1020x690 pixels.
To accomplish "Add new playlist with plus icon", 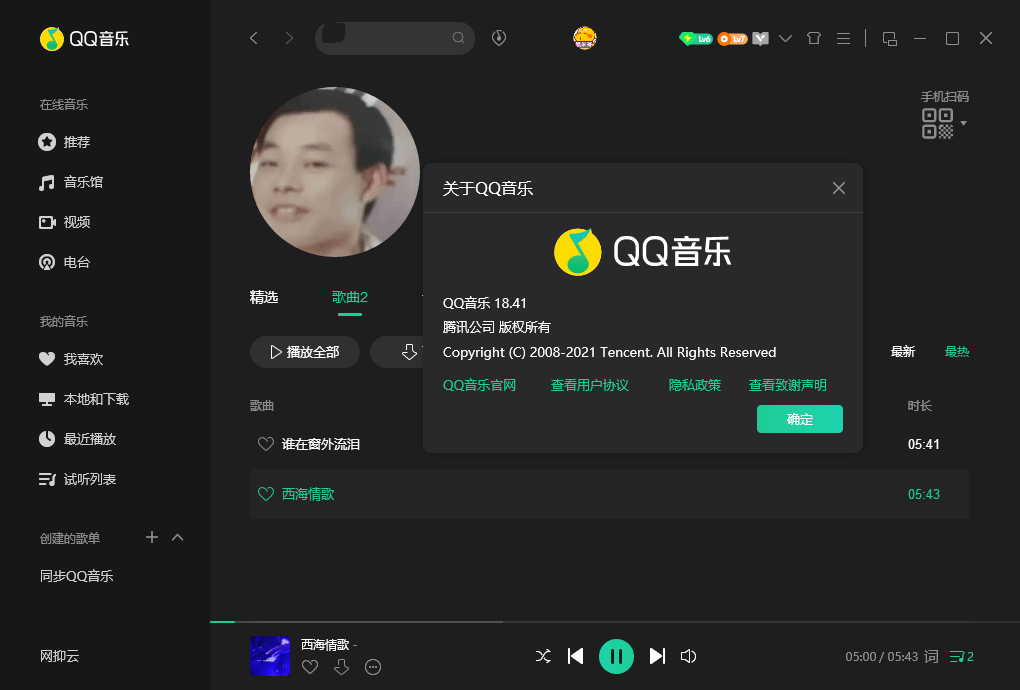I will (x=152, y=537).
